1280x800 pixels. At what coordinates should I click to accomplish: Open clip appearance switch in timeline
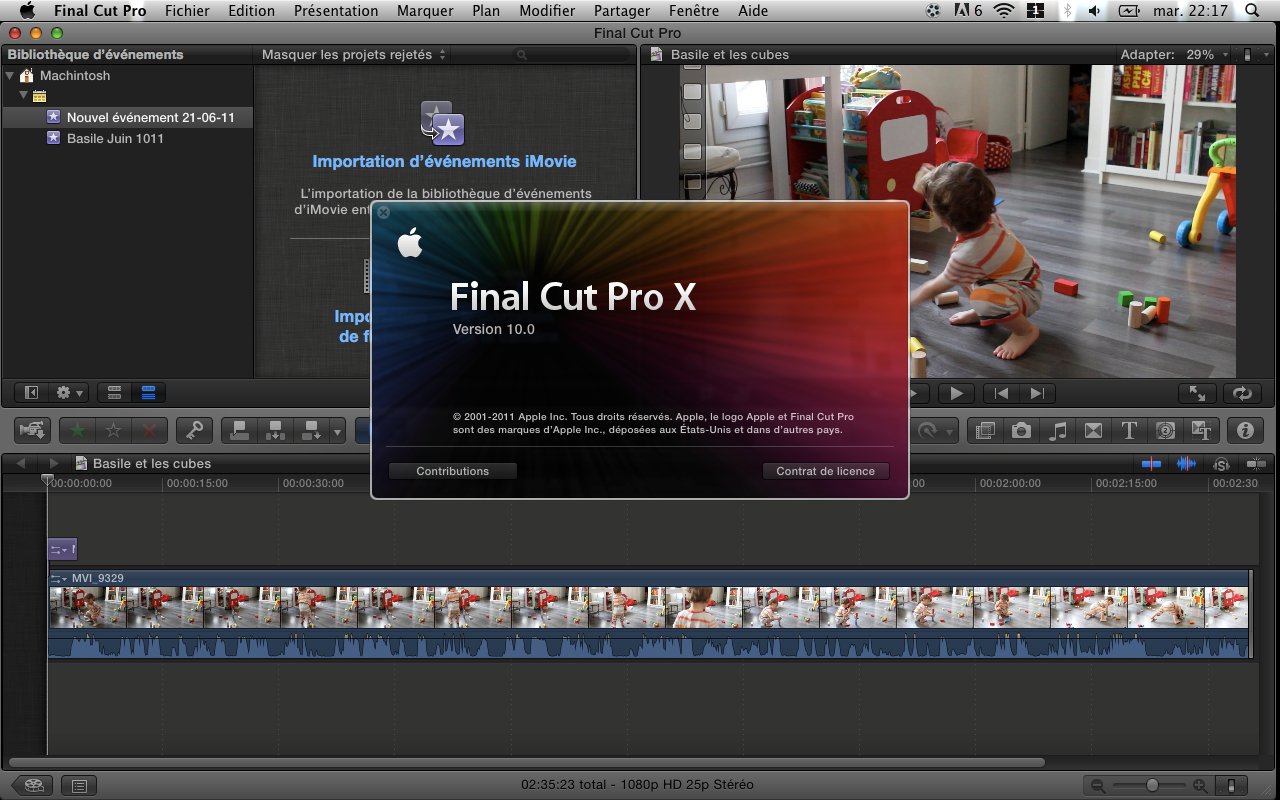coord(1233,786)
